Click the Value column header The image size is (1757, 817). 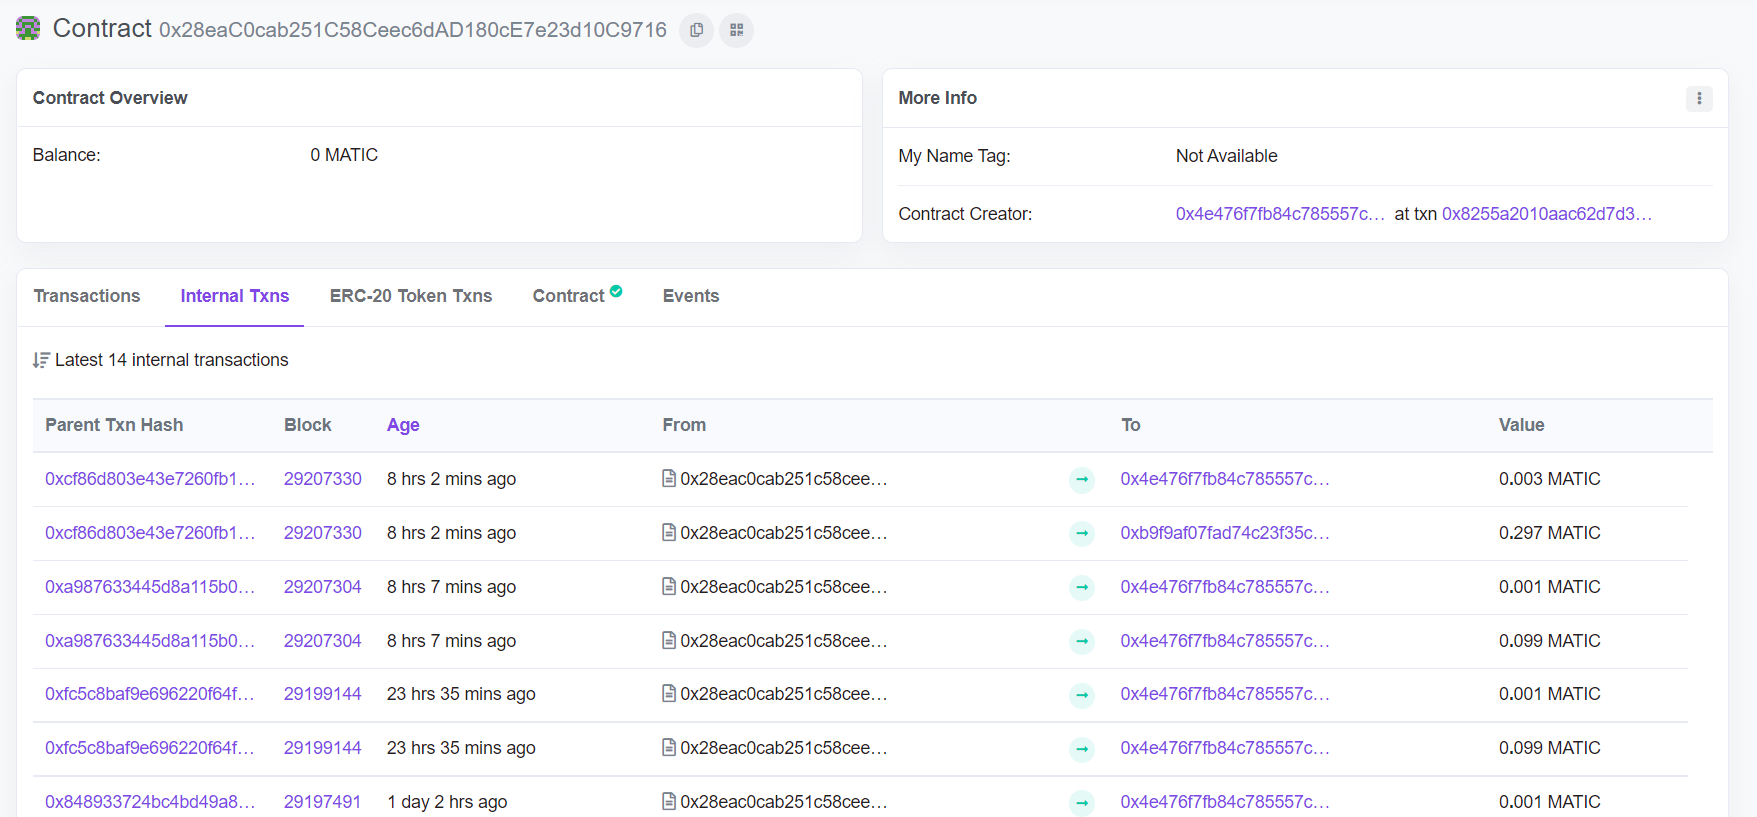point(1522,425)
